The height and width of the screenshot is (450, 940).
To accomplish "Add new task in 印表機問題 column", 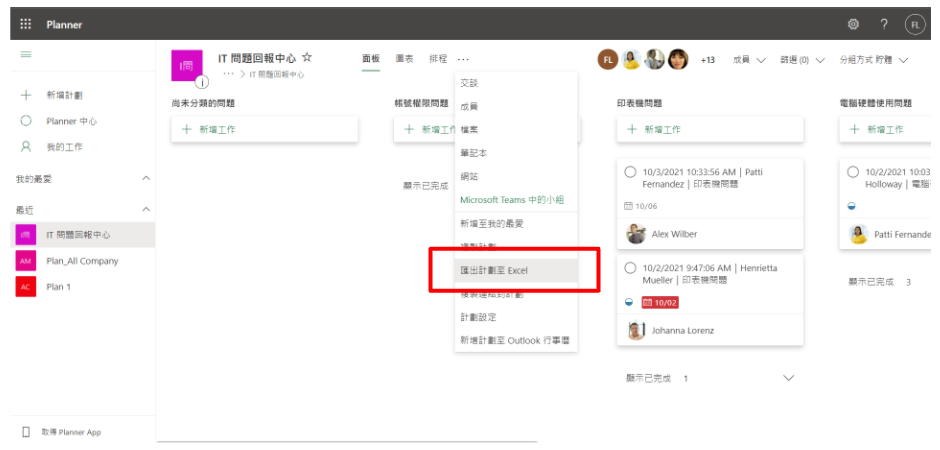I will tap(710, 129).
